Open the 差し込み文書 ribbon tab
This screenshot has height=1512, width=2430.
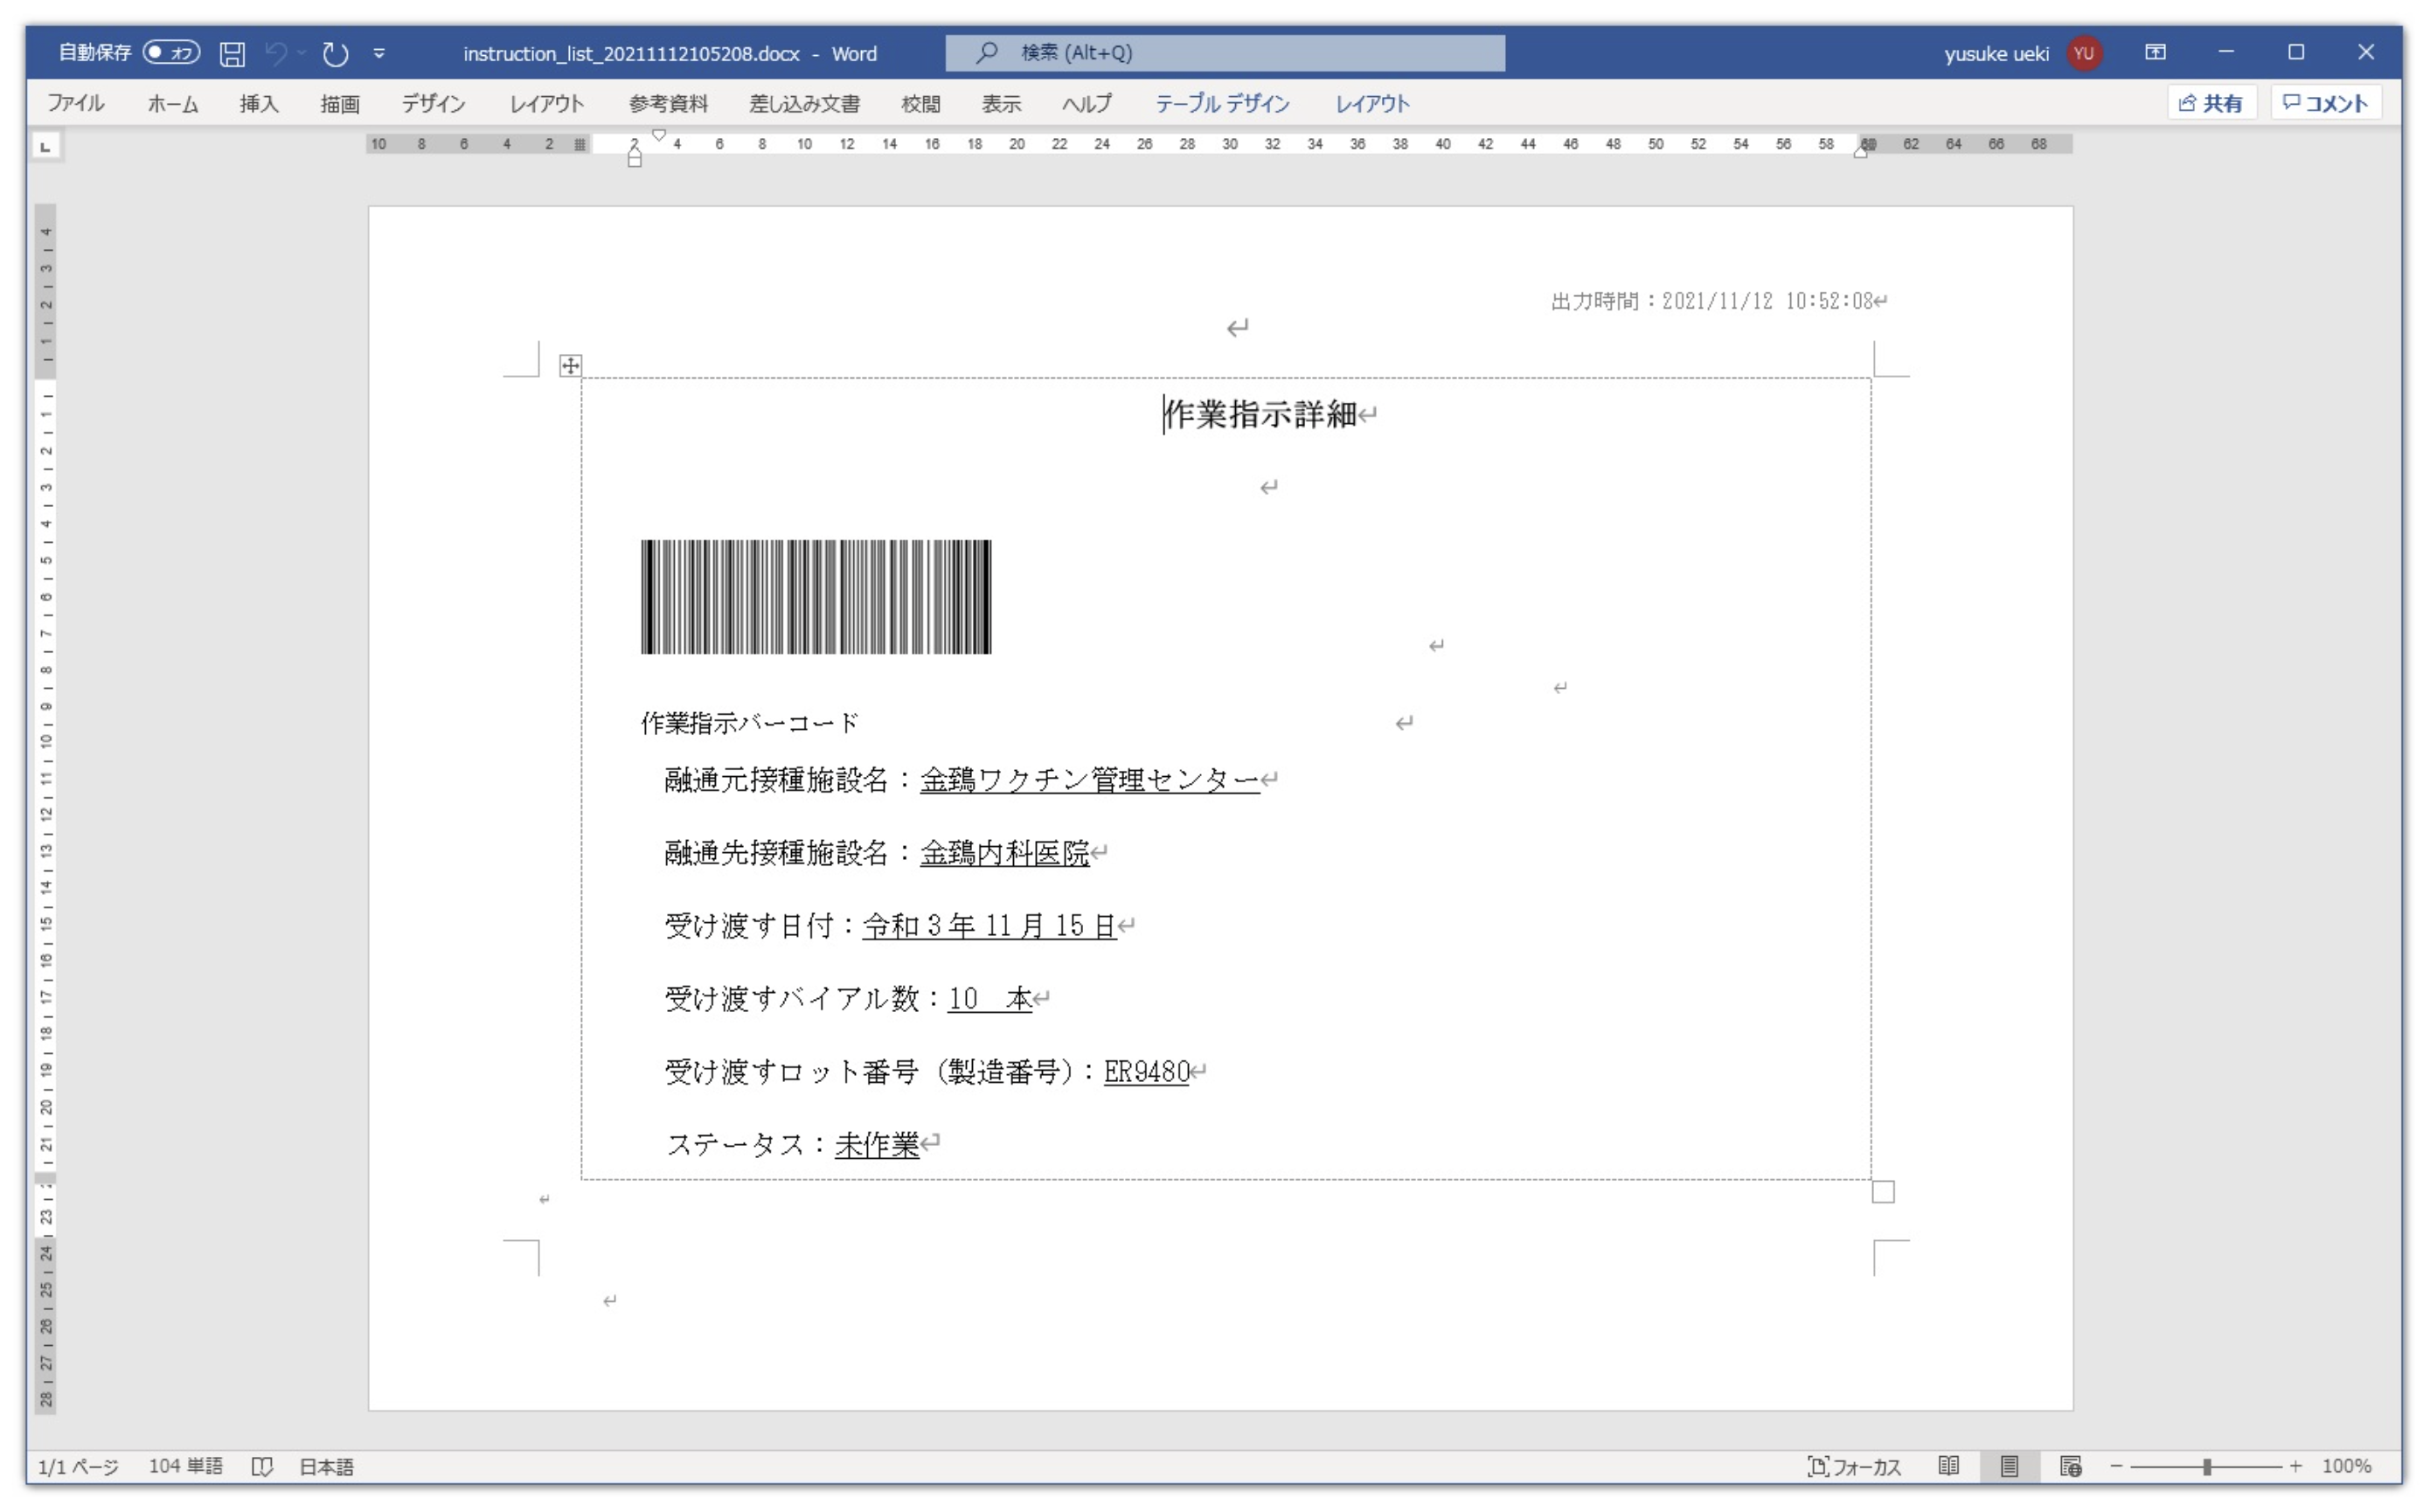805,103
